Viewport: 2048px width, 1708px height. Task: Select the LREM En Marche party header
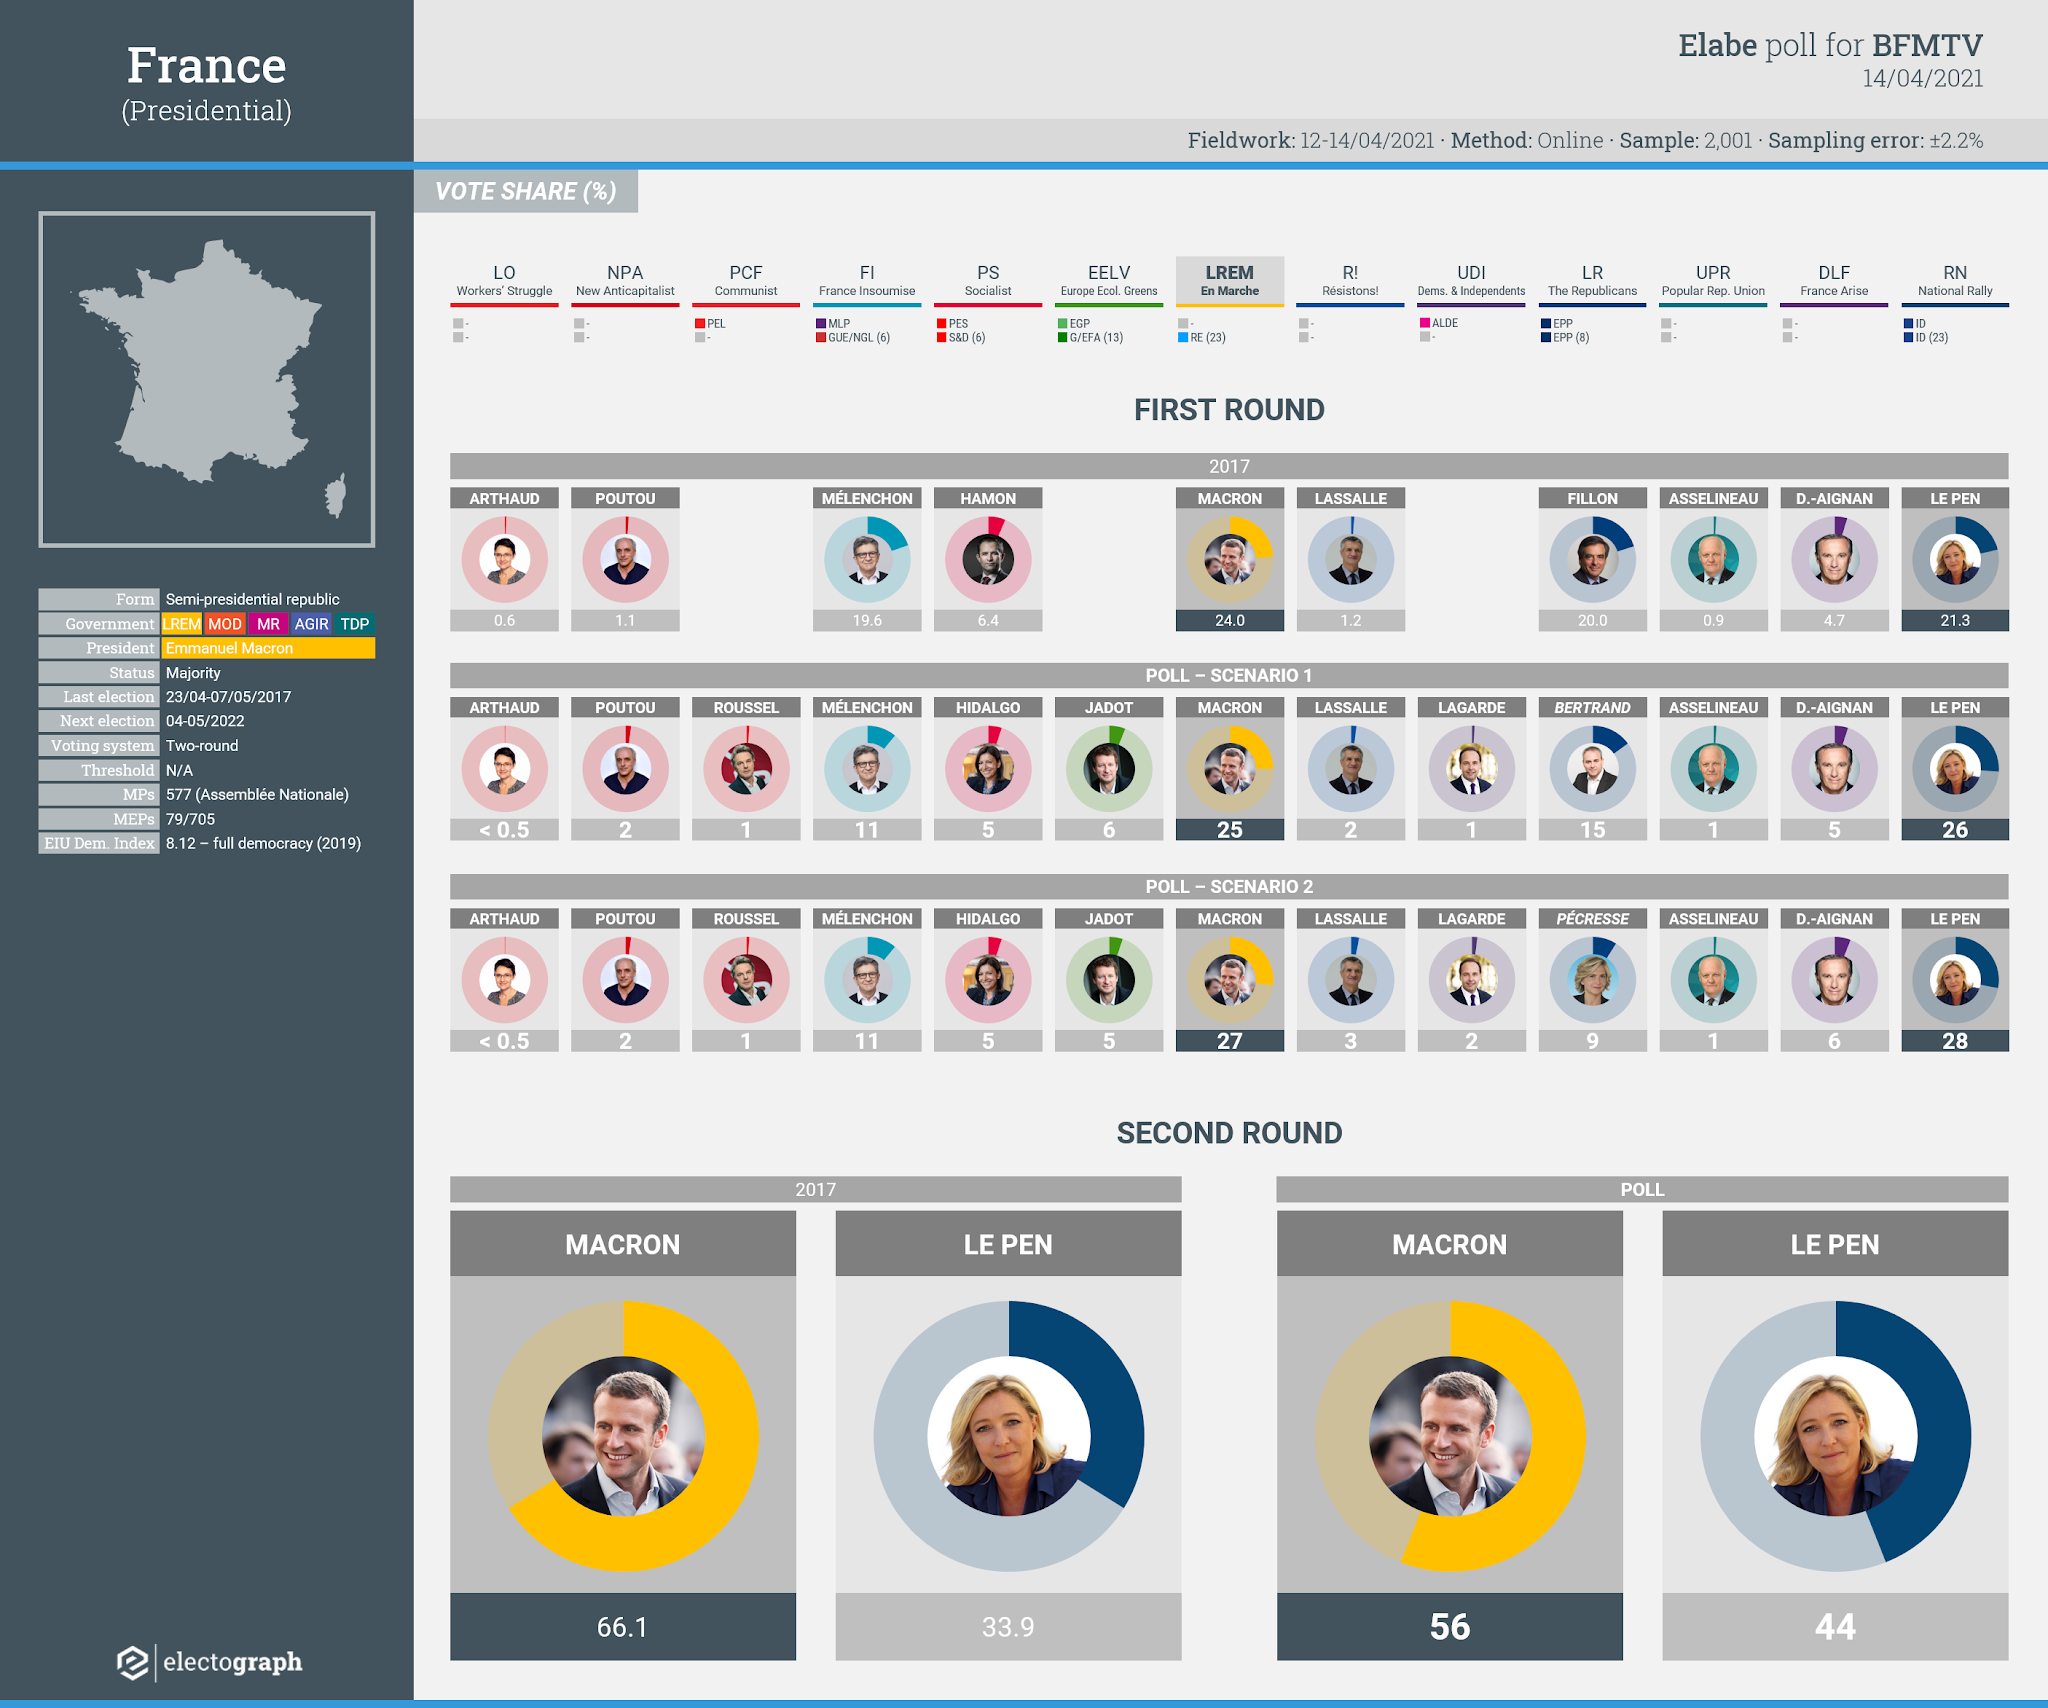click(1229, 280)
